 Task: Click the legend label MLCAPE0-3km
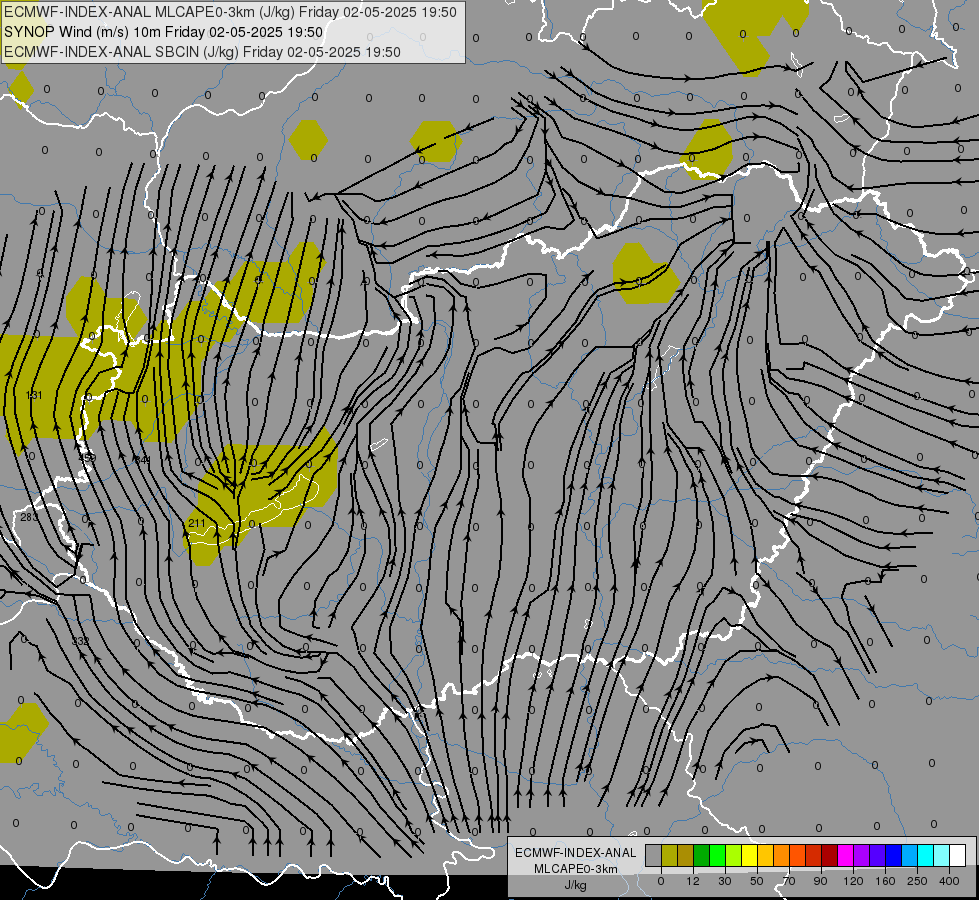575,869
